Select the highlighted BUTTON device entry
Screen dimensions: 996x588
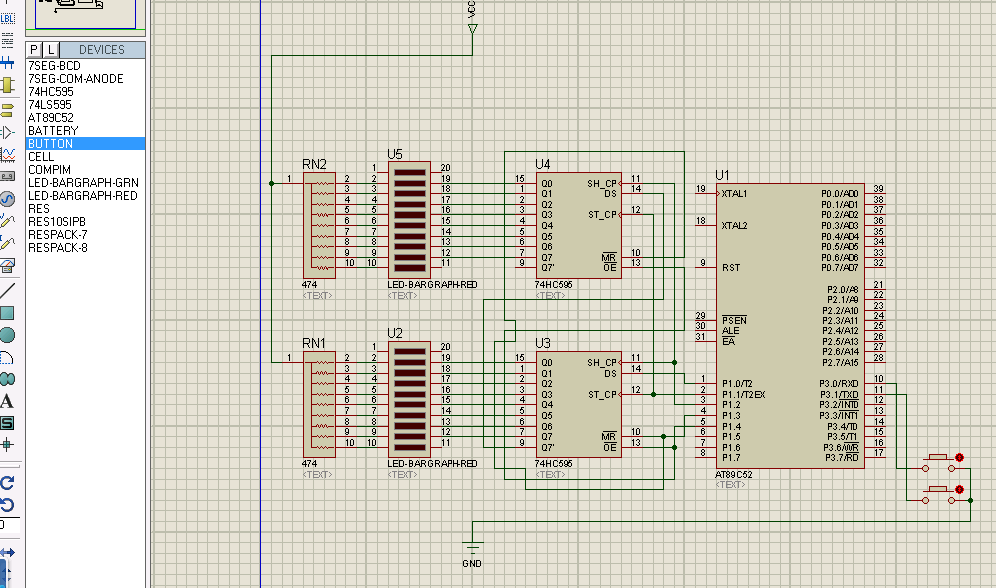(x=85, y=144)
